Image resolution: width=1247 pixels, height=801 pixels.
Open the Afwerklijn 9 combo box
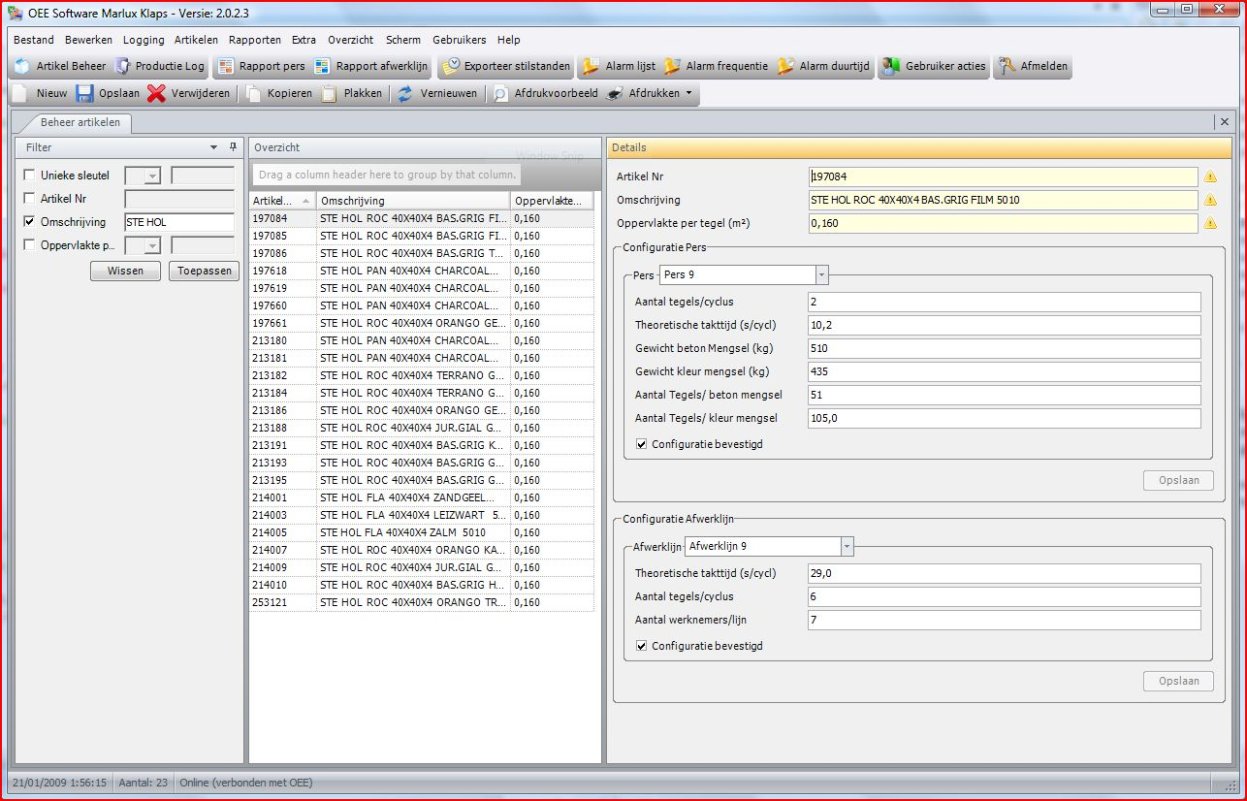point(847,547)
